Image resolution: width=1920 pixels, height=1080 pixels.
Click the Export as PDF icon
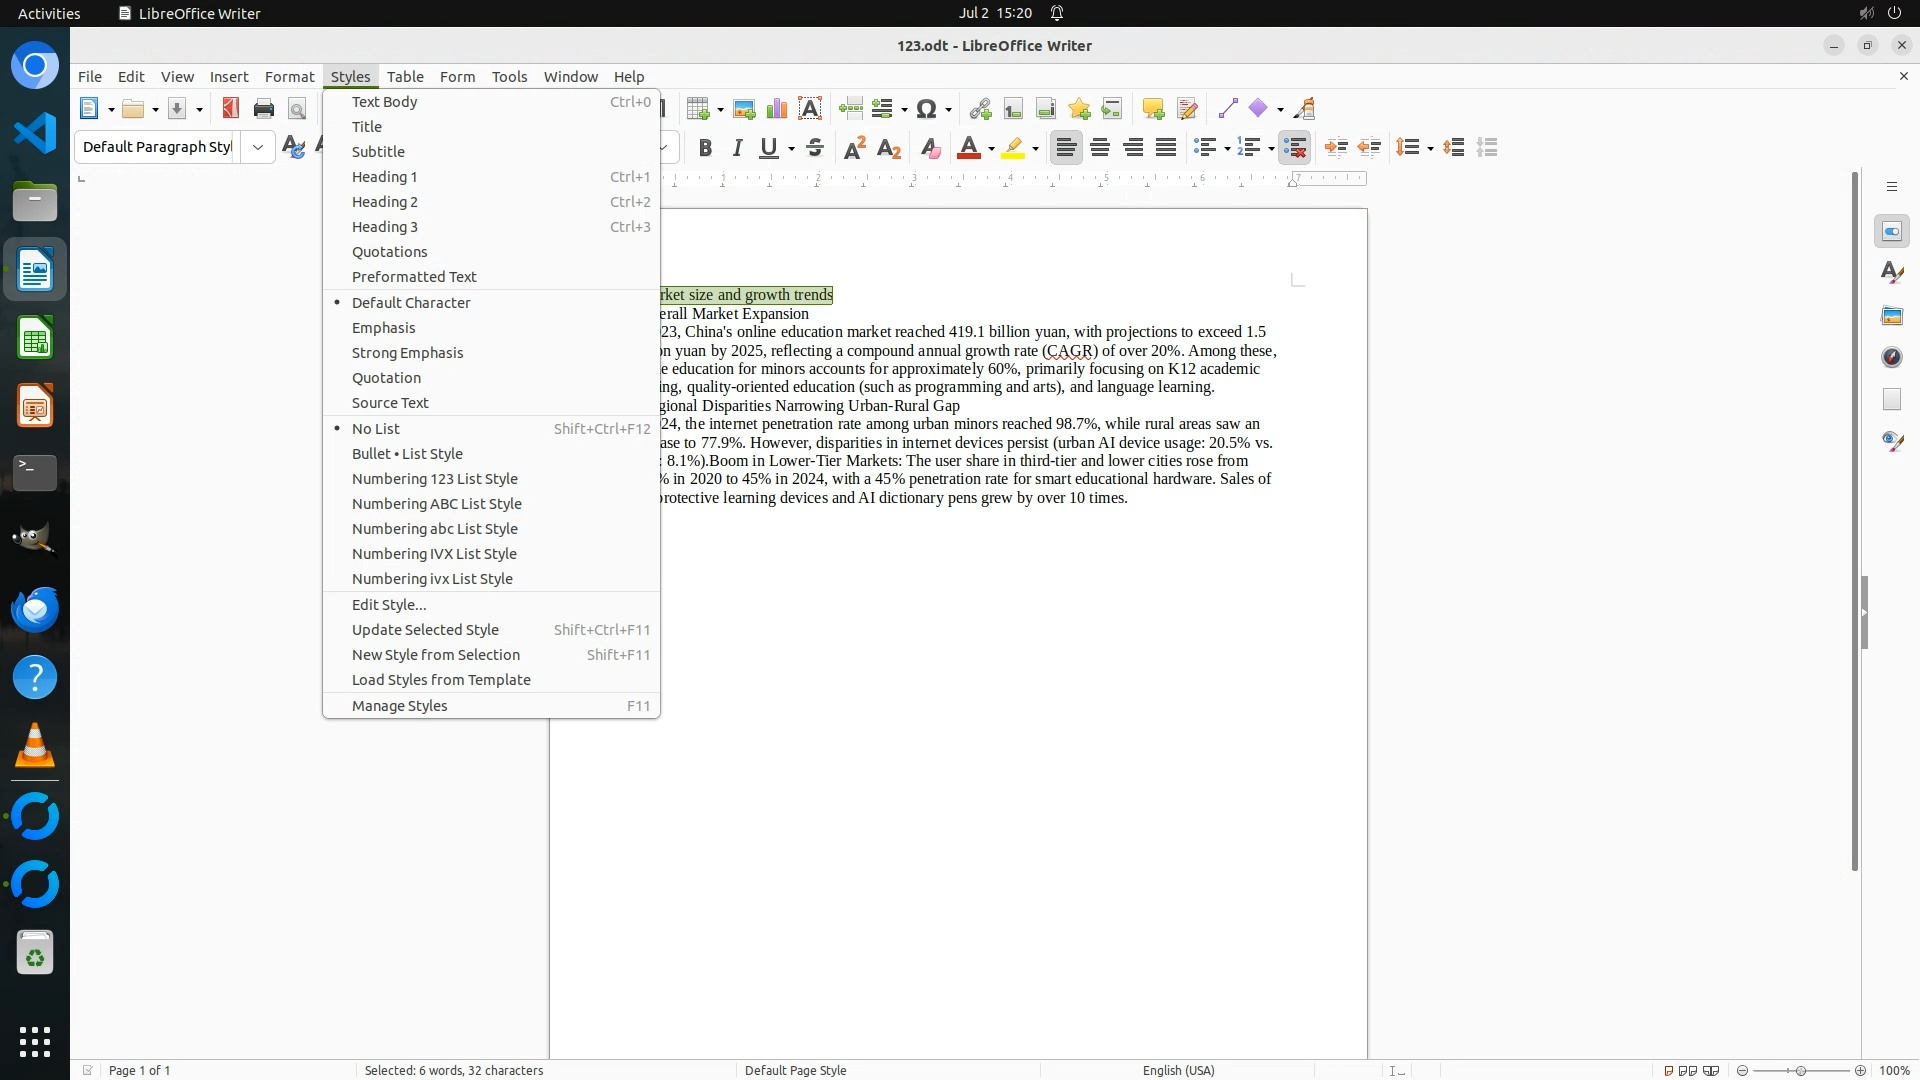coord(231,109)
